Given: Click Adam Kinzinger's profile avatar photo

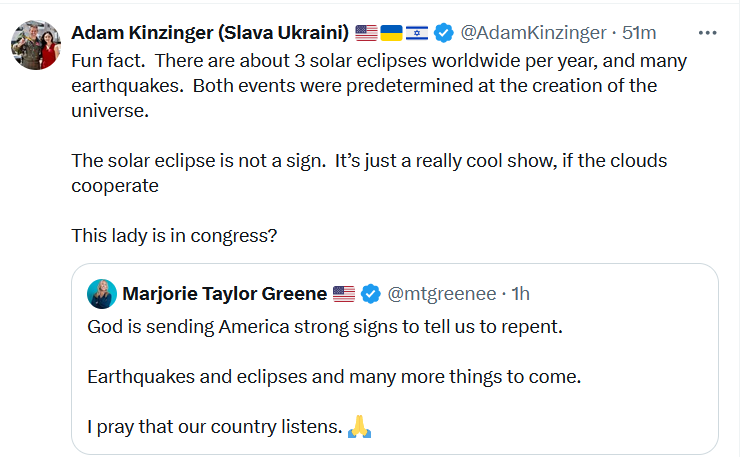Looking at the screenshot, I should (34, 44).
